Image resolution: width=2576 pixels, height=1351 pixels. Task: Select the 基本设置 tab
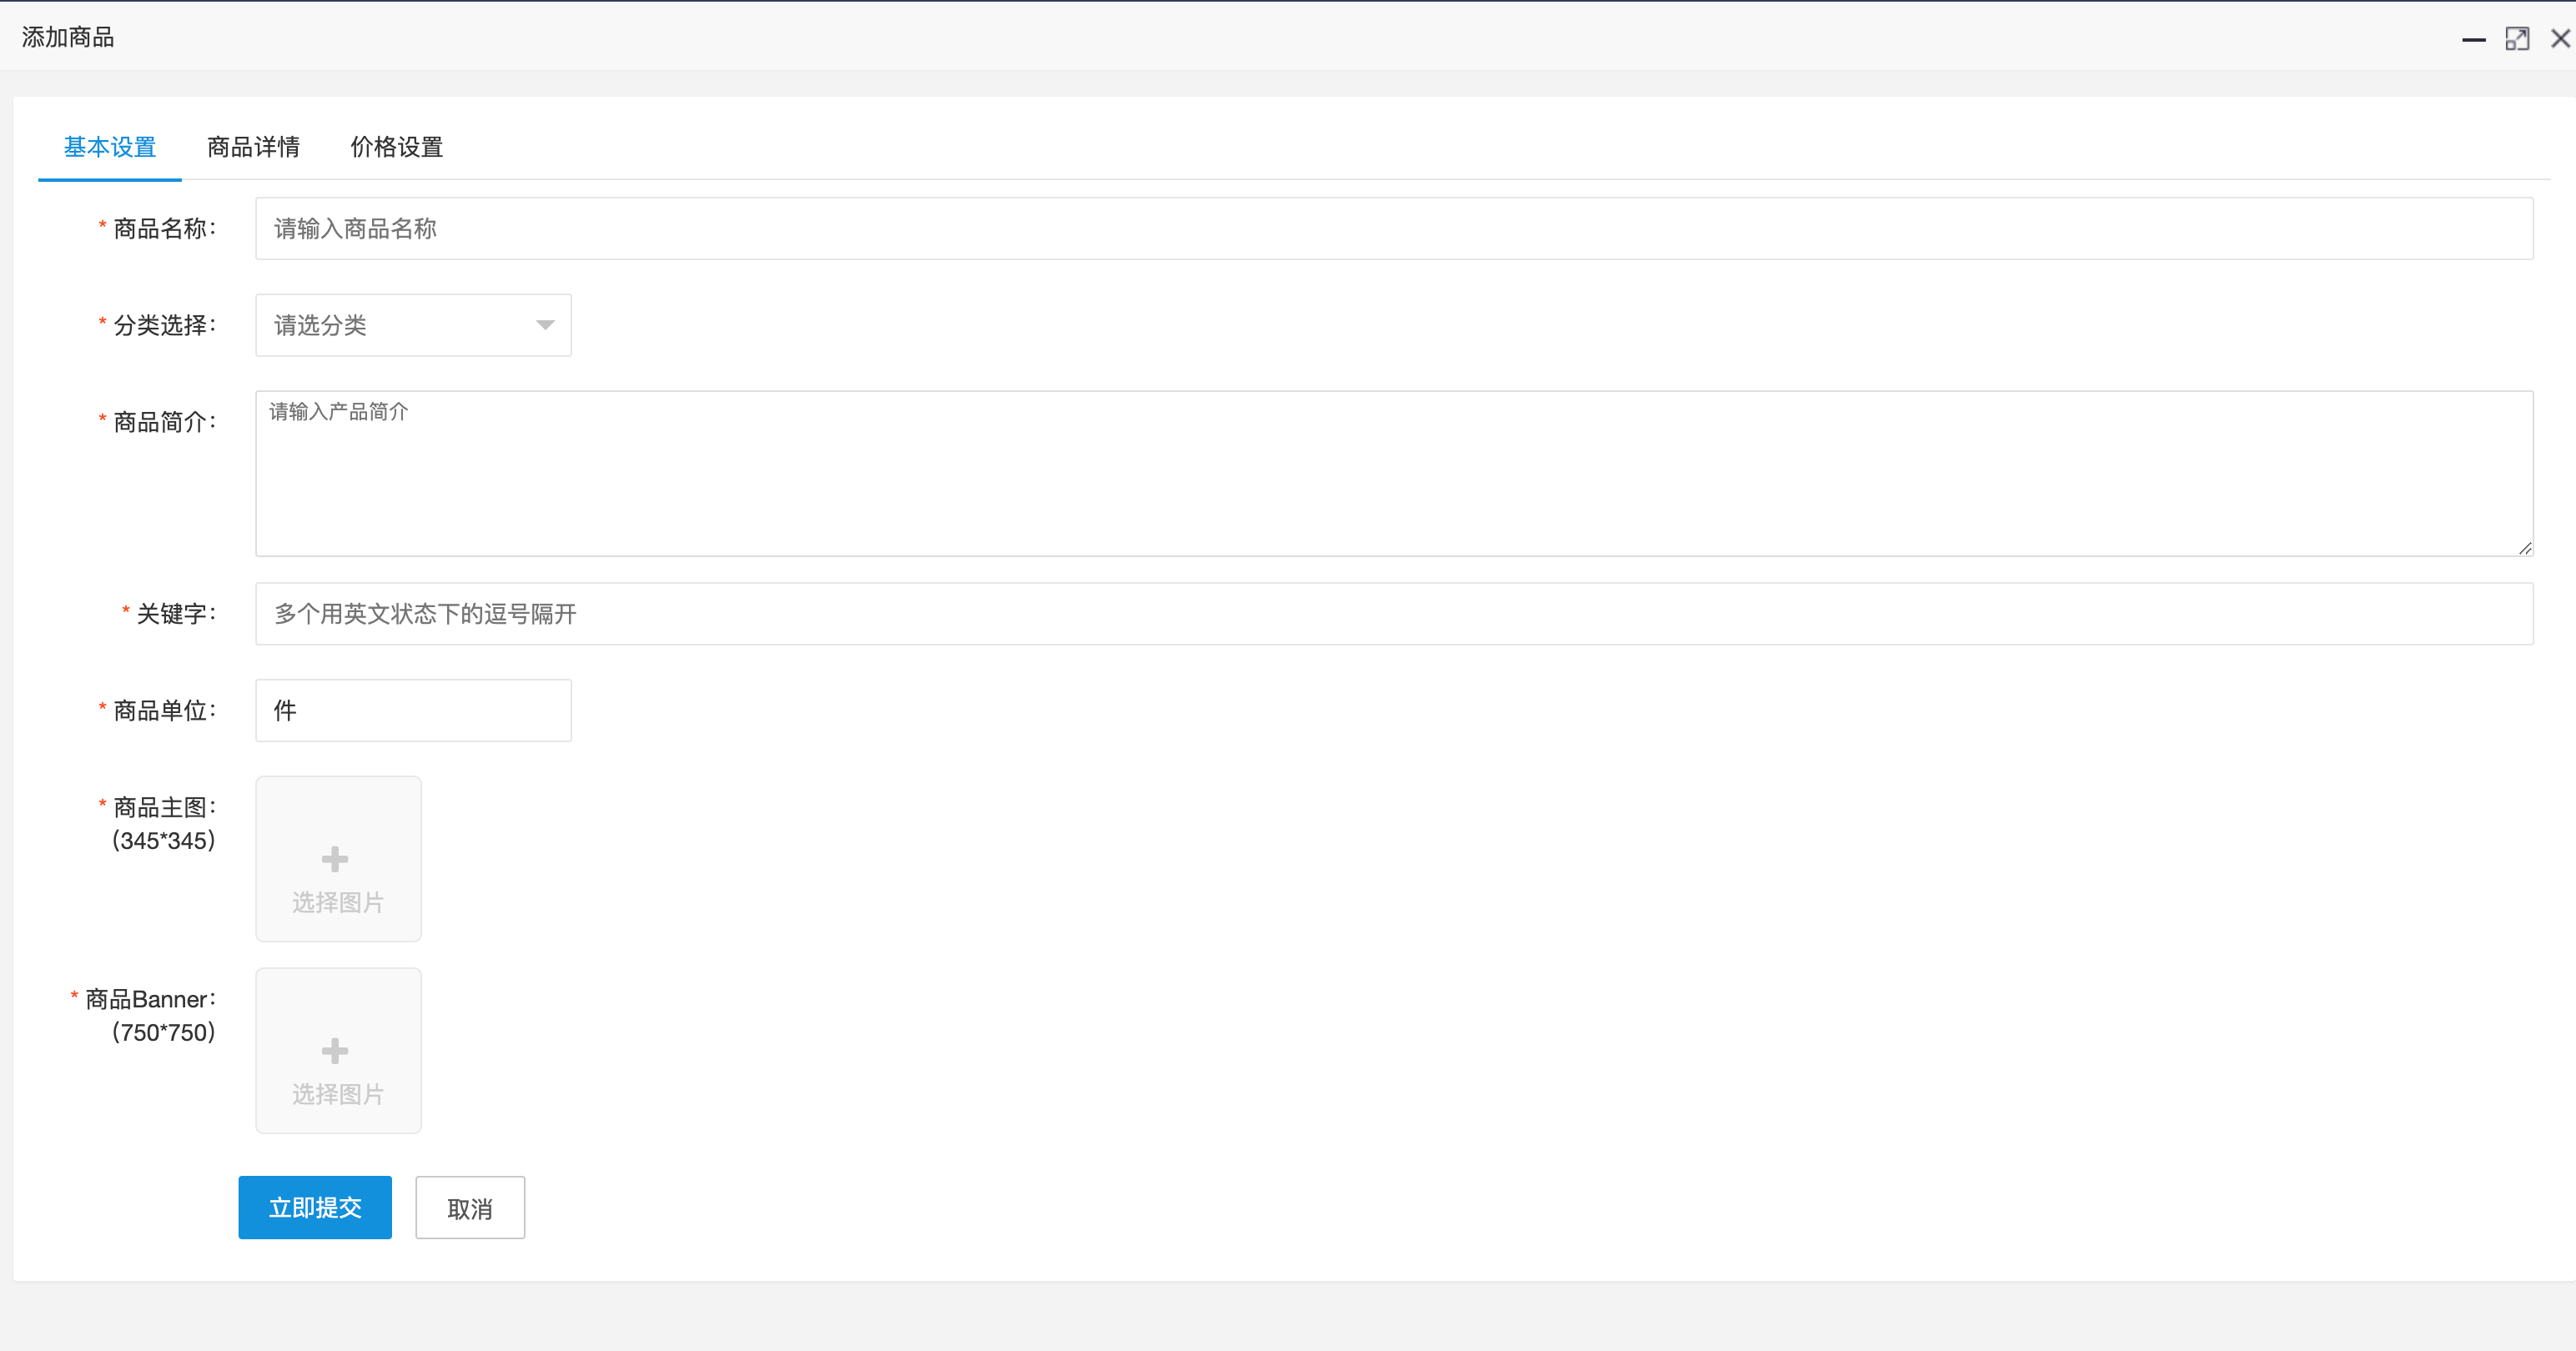110,147
